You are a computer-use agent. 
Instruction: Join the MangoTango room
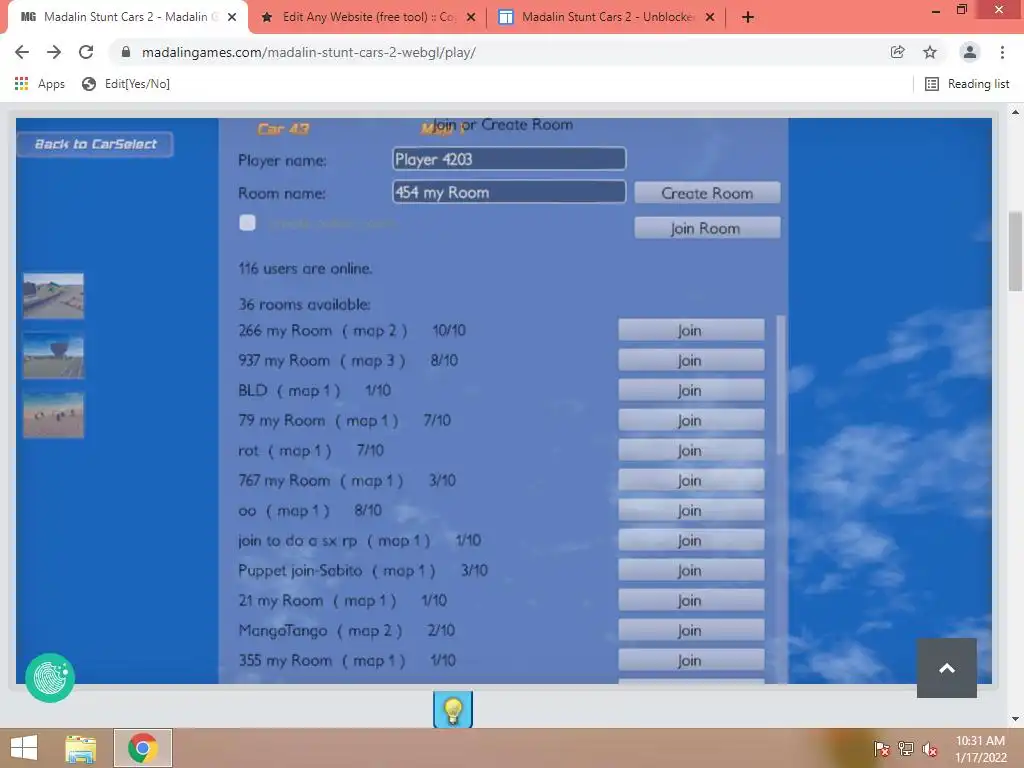point(691,631)
